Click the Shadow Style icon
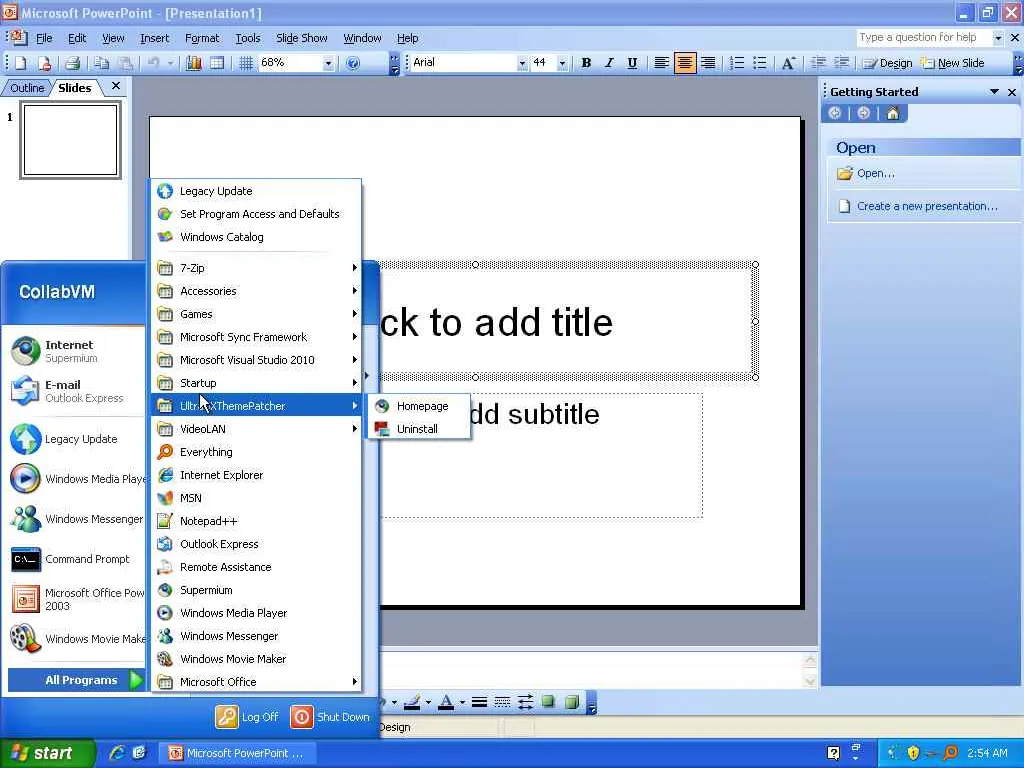Screen dimensions: 1024x768 (549, 703)
